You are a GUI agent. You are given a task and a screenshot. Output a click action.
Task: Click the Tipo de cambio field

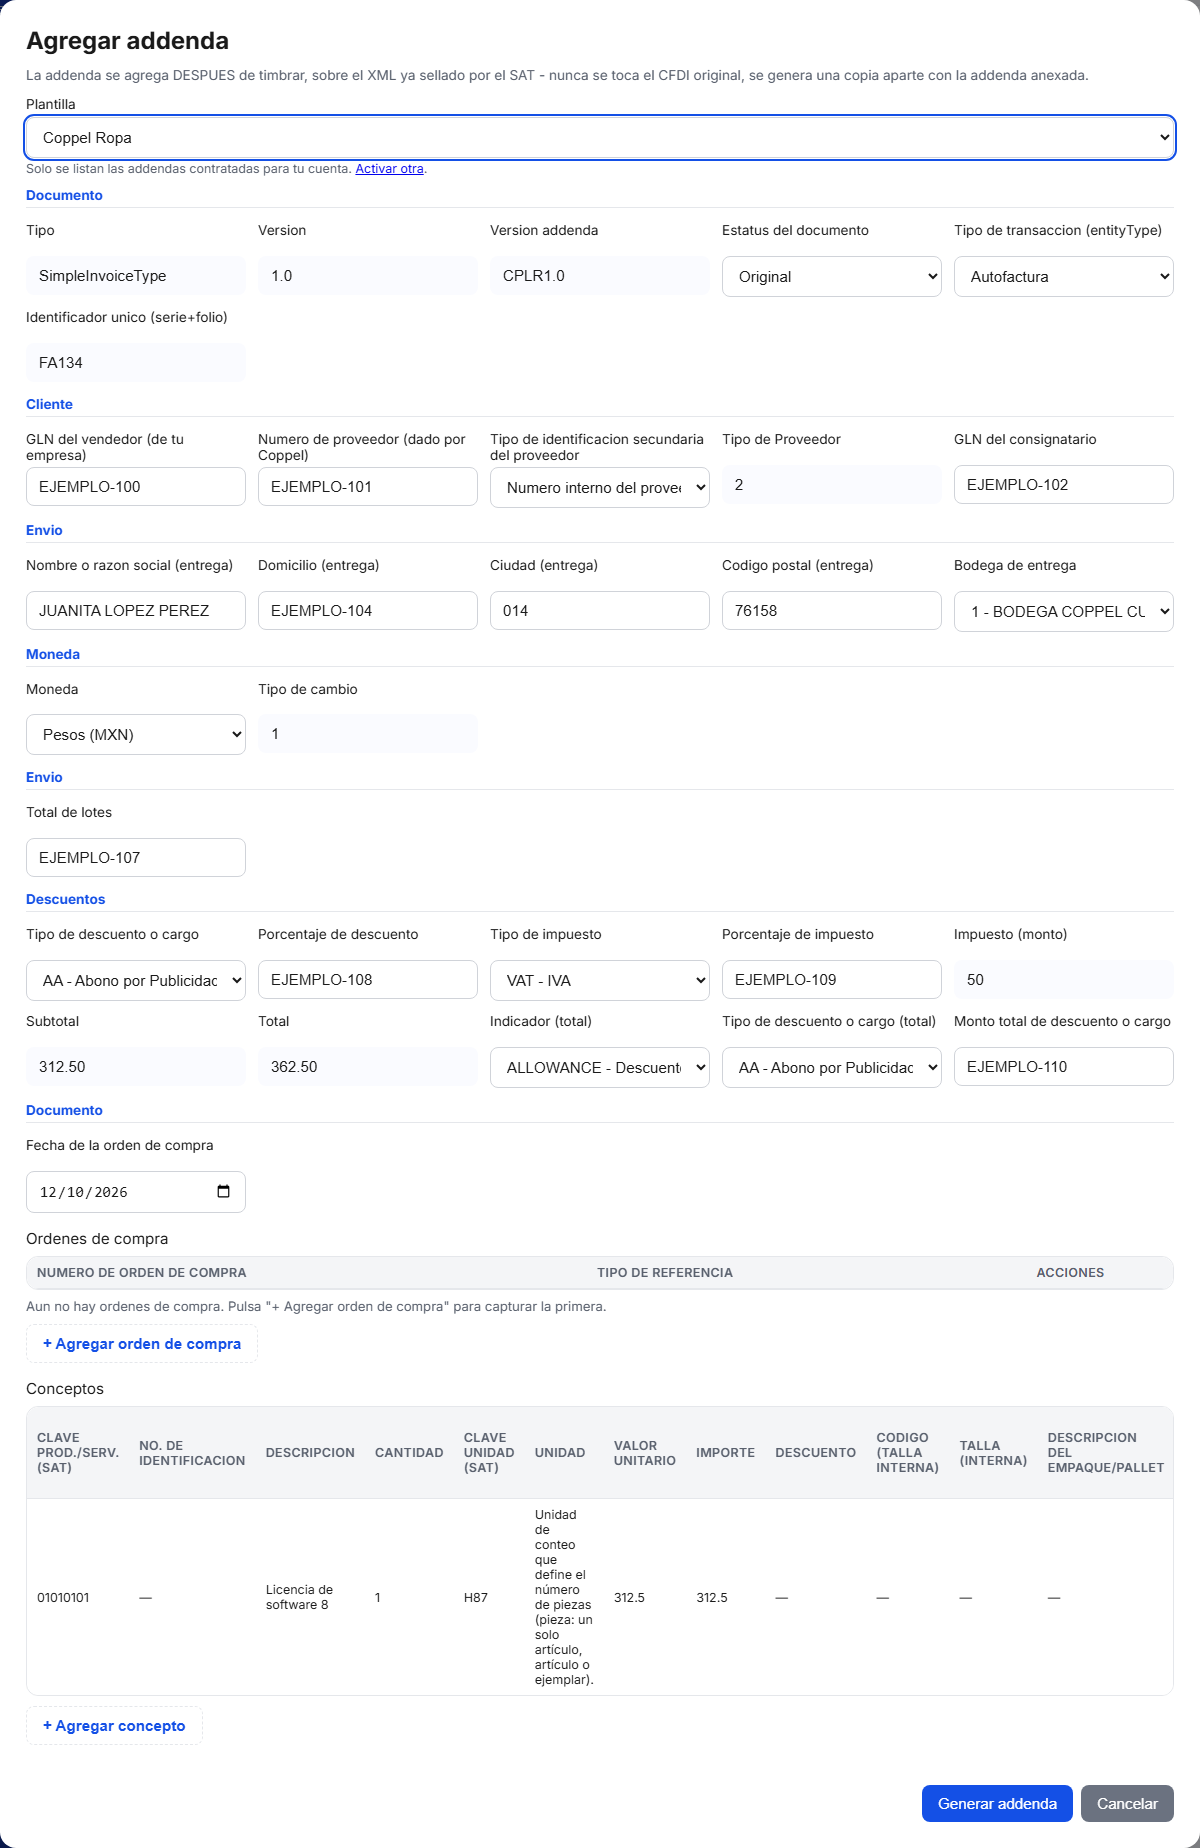point(368,734)
